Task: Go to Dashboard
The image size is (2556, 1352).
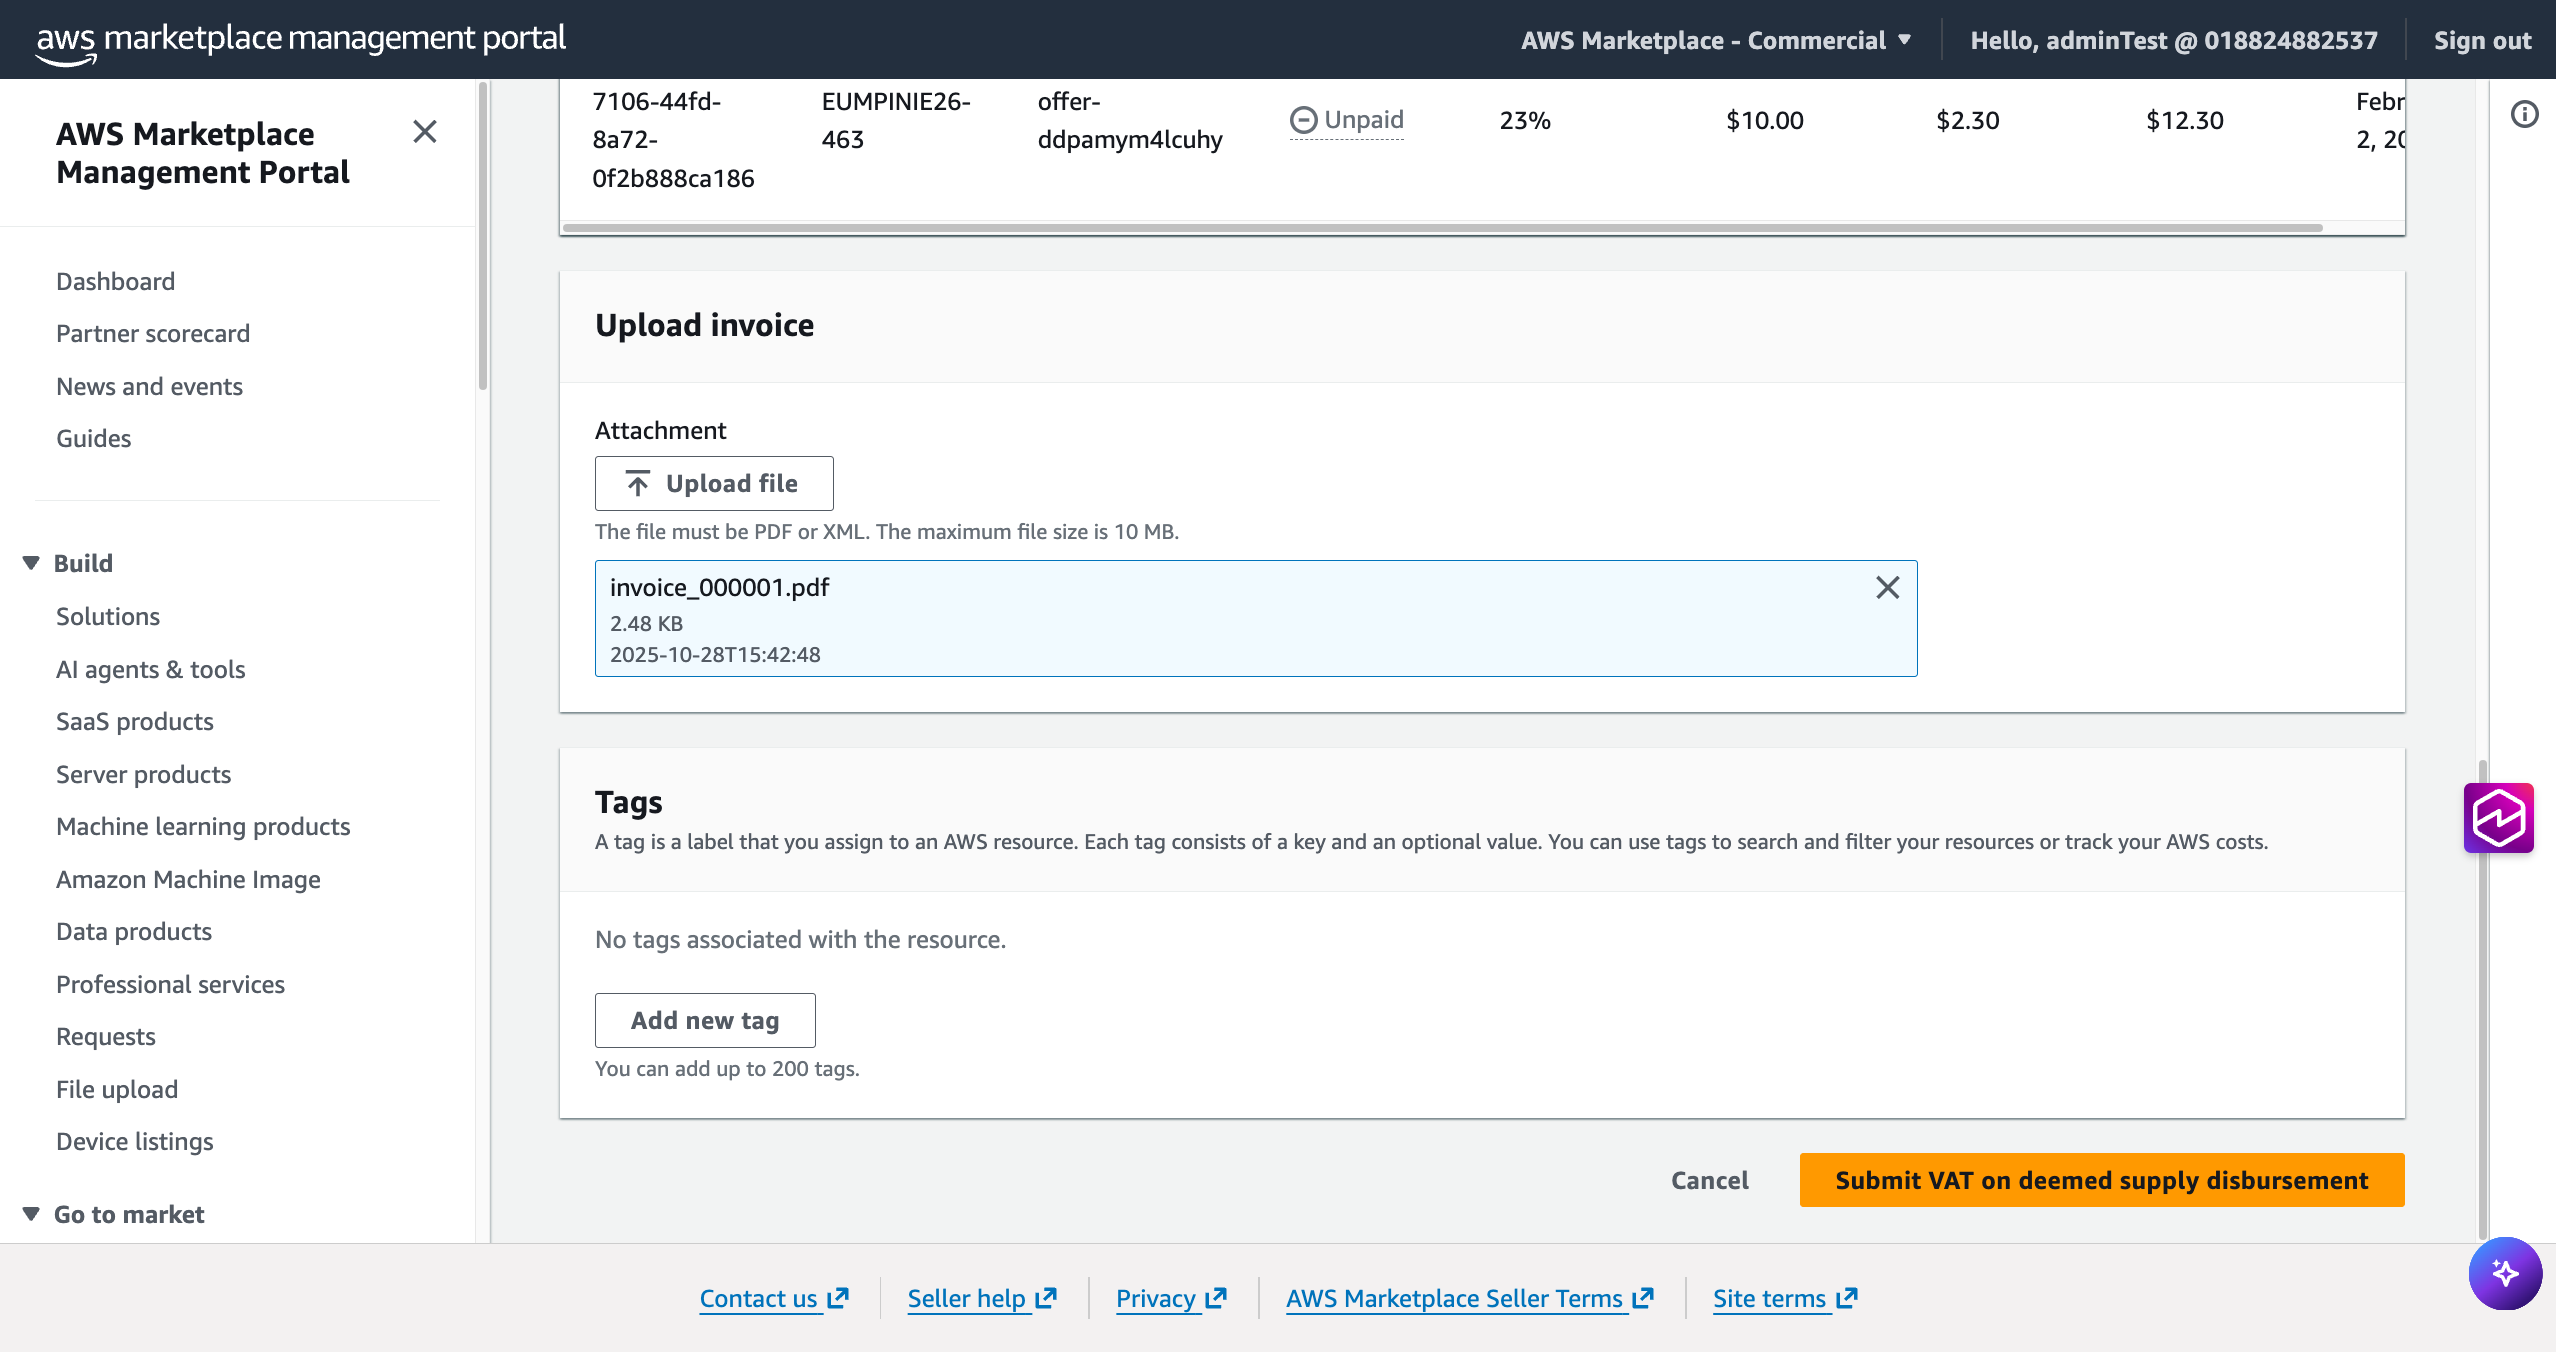Action: click(116, 281)
